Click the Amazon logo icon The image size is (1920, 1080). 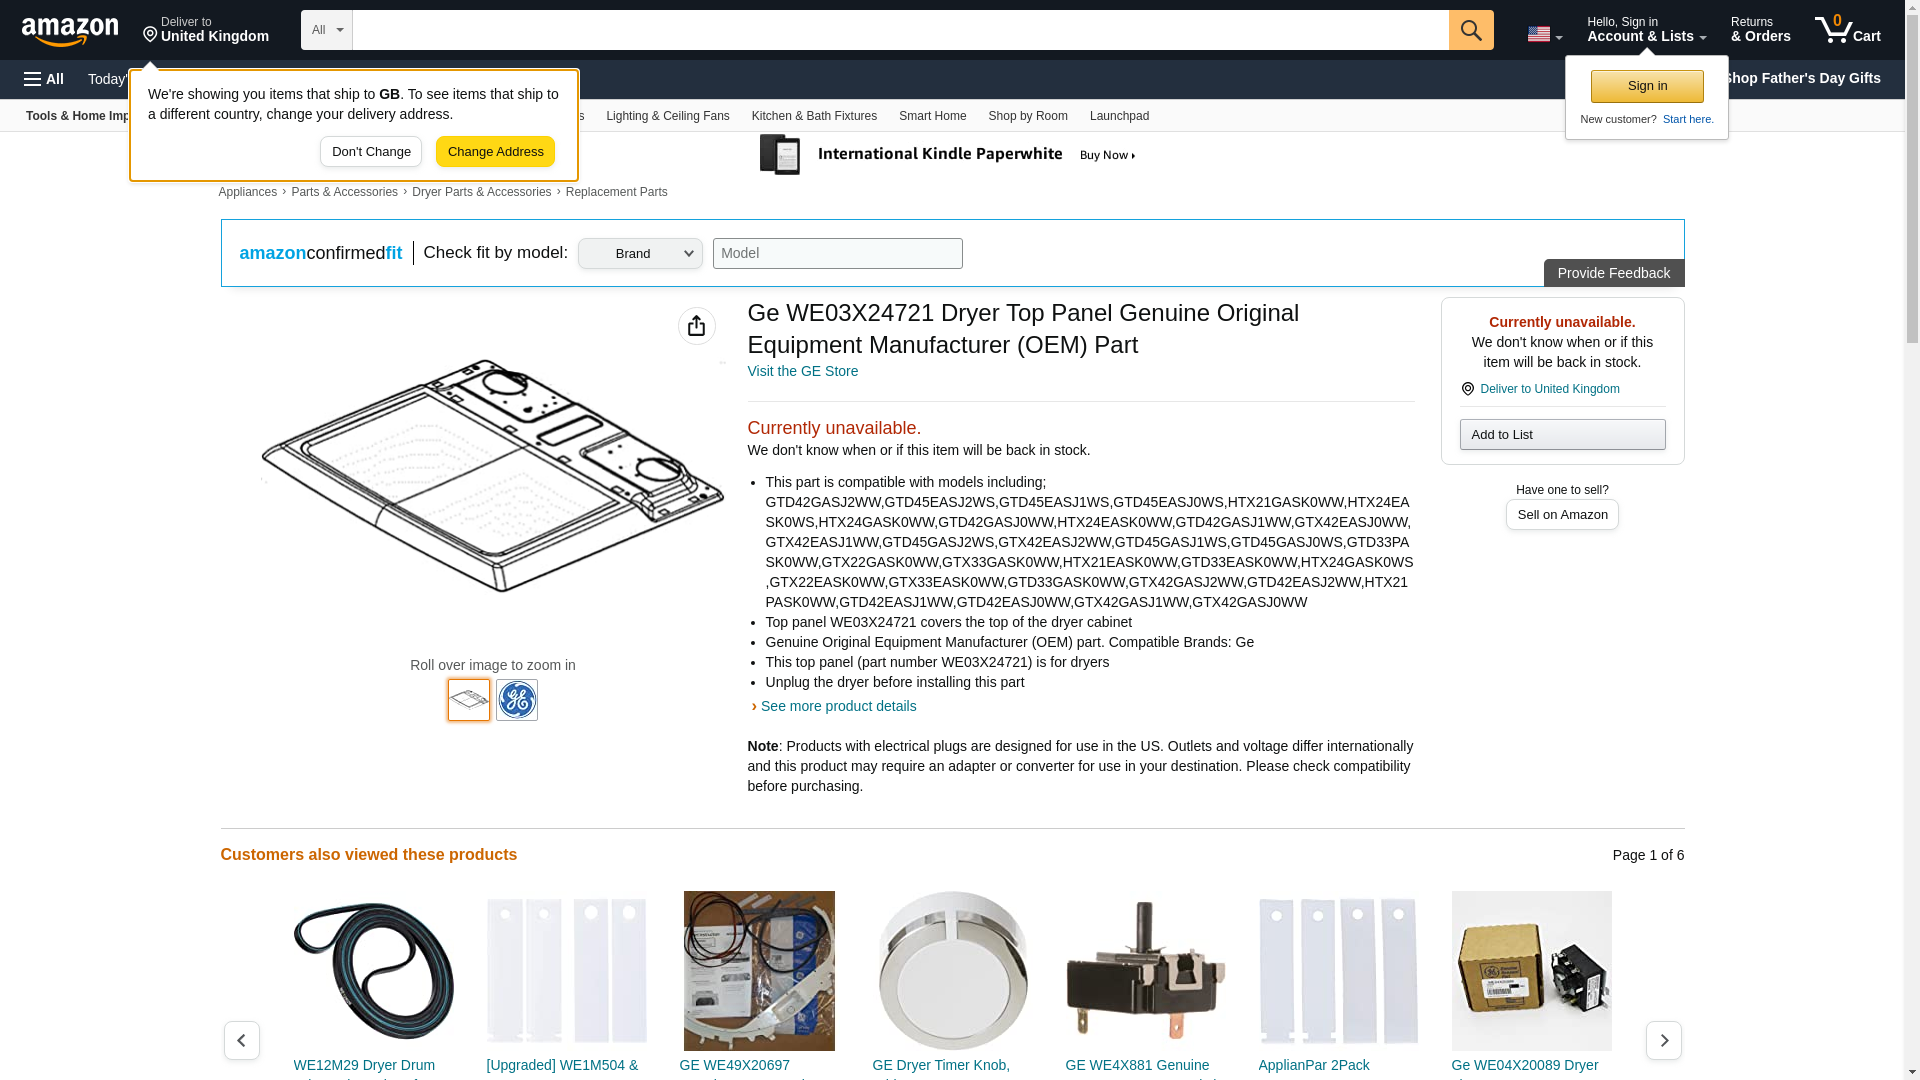tap(70, 31)
